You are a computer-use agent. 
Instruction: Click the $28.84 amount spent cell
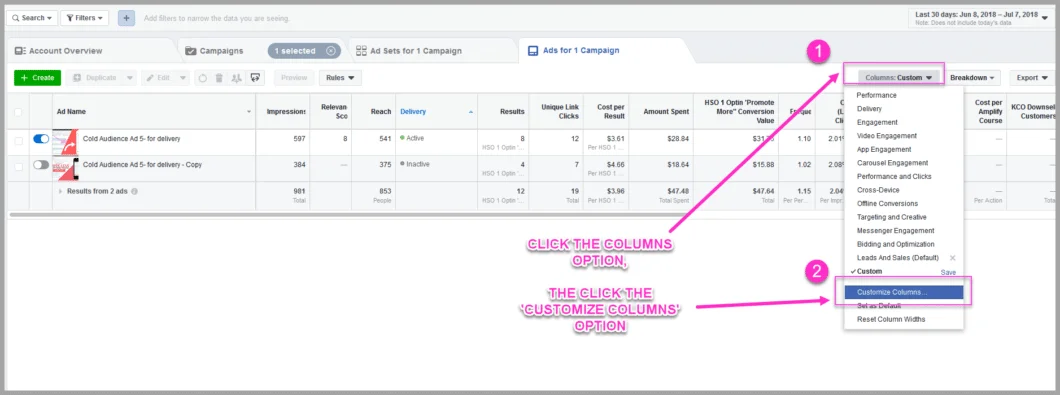pos(678,139)
